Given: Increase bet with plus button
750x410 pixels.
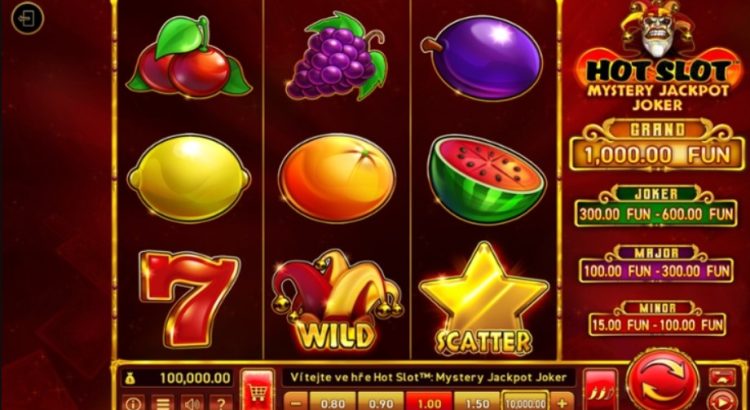Looking at the screenshot, I should tap(562, 402).
